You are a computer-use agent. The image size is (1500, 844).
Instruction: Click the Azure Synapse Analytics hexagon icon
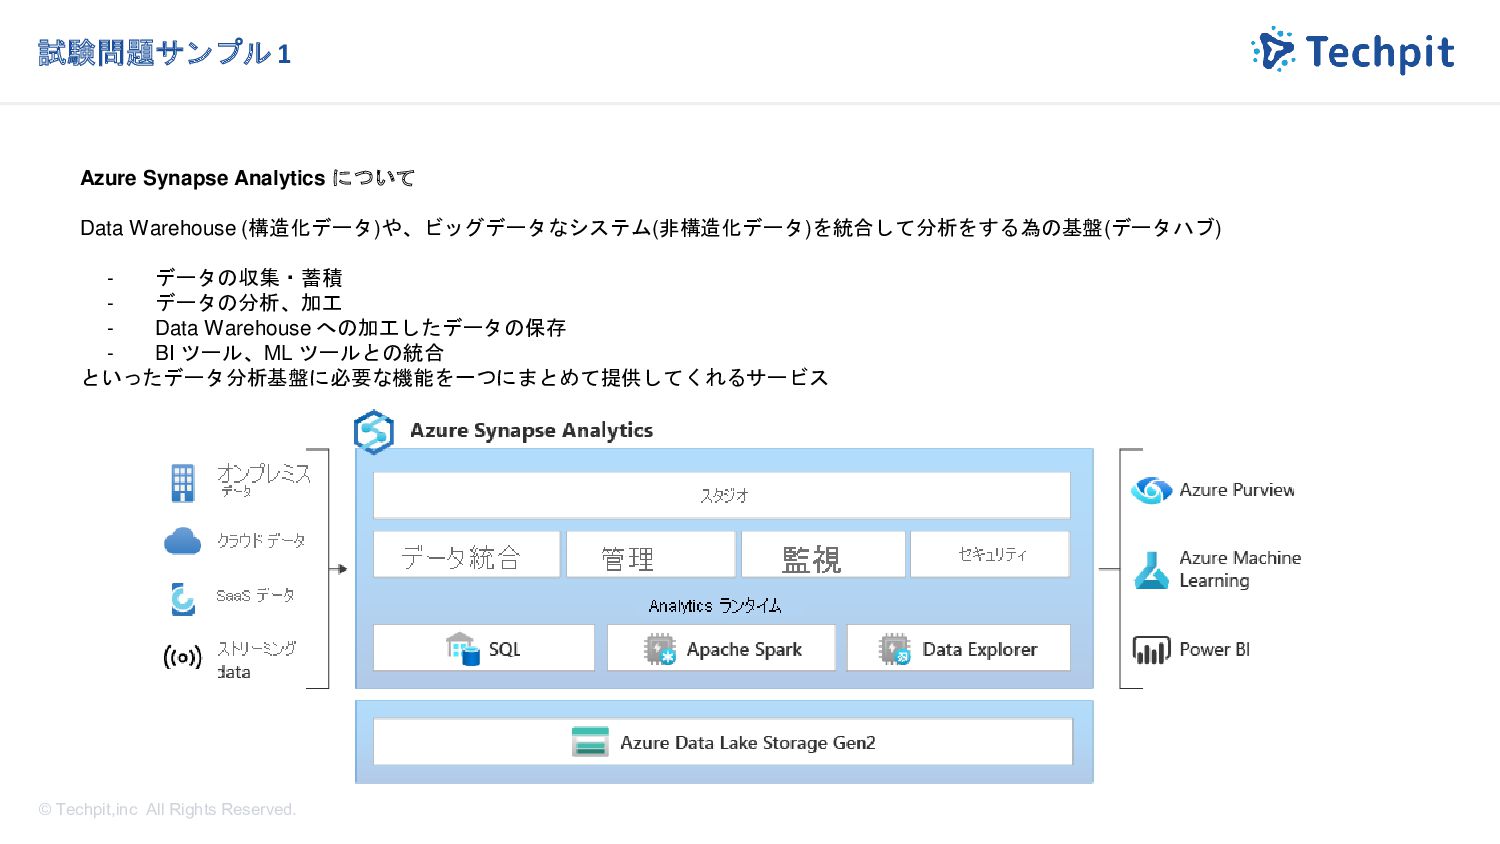pos(373,432)
